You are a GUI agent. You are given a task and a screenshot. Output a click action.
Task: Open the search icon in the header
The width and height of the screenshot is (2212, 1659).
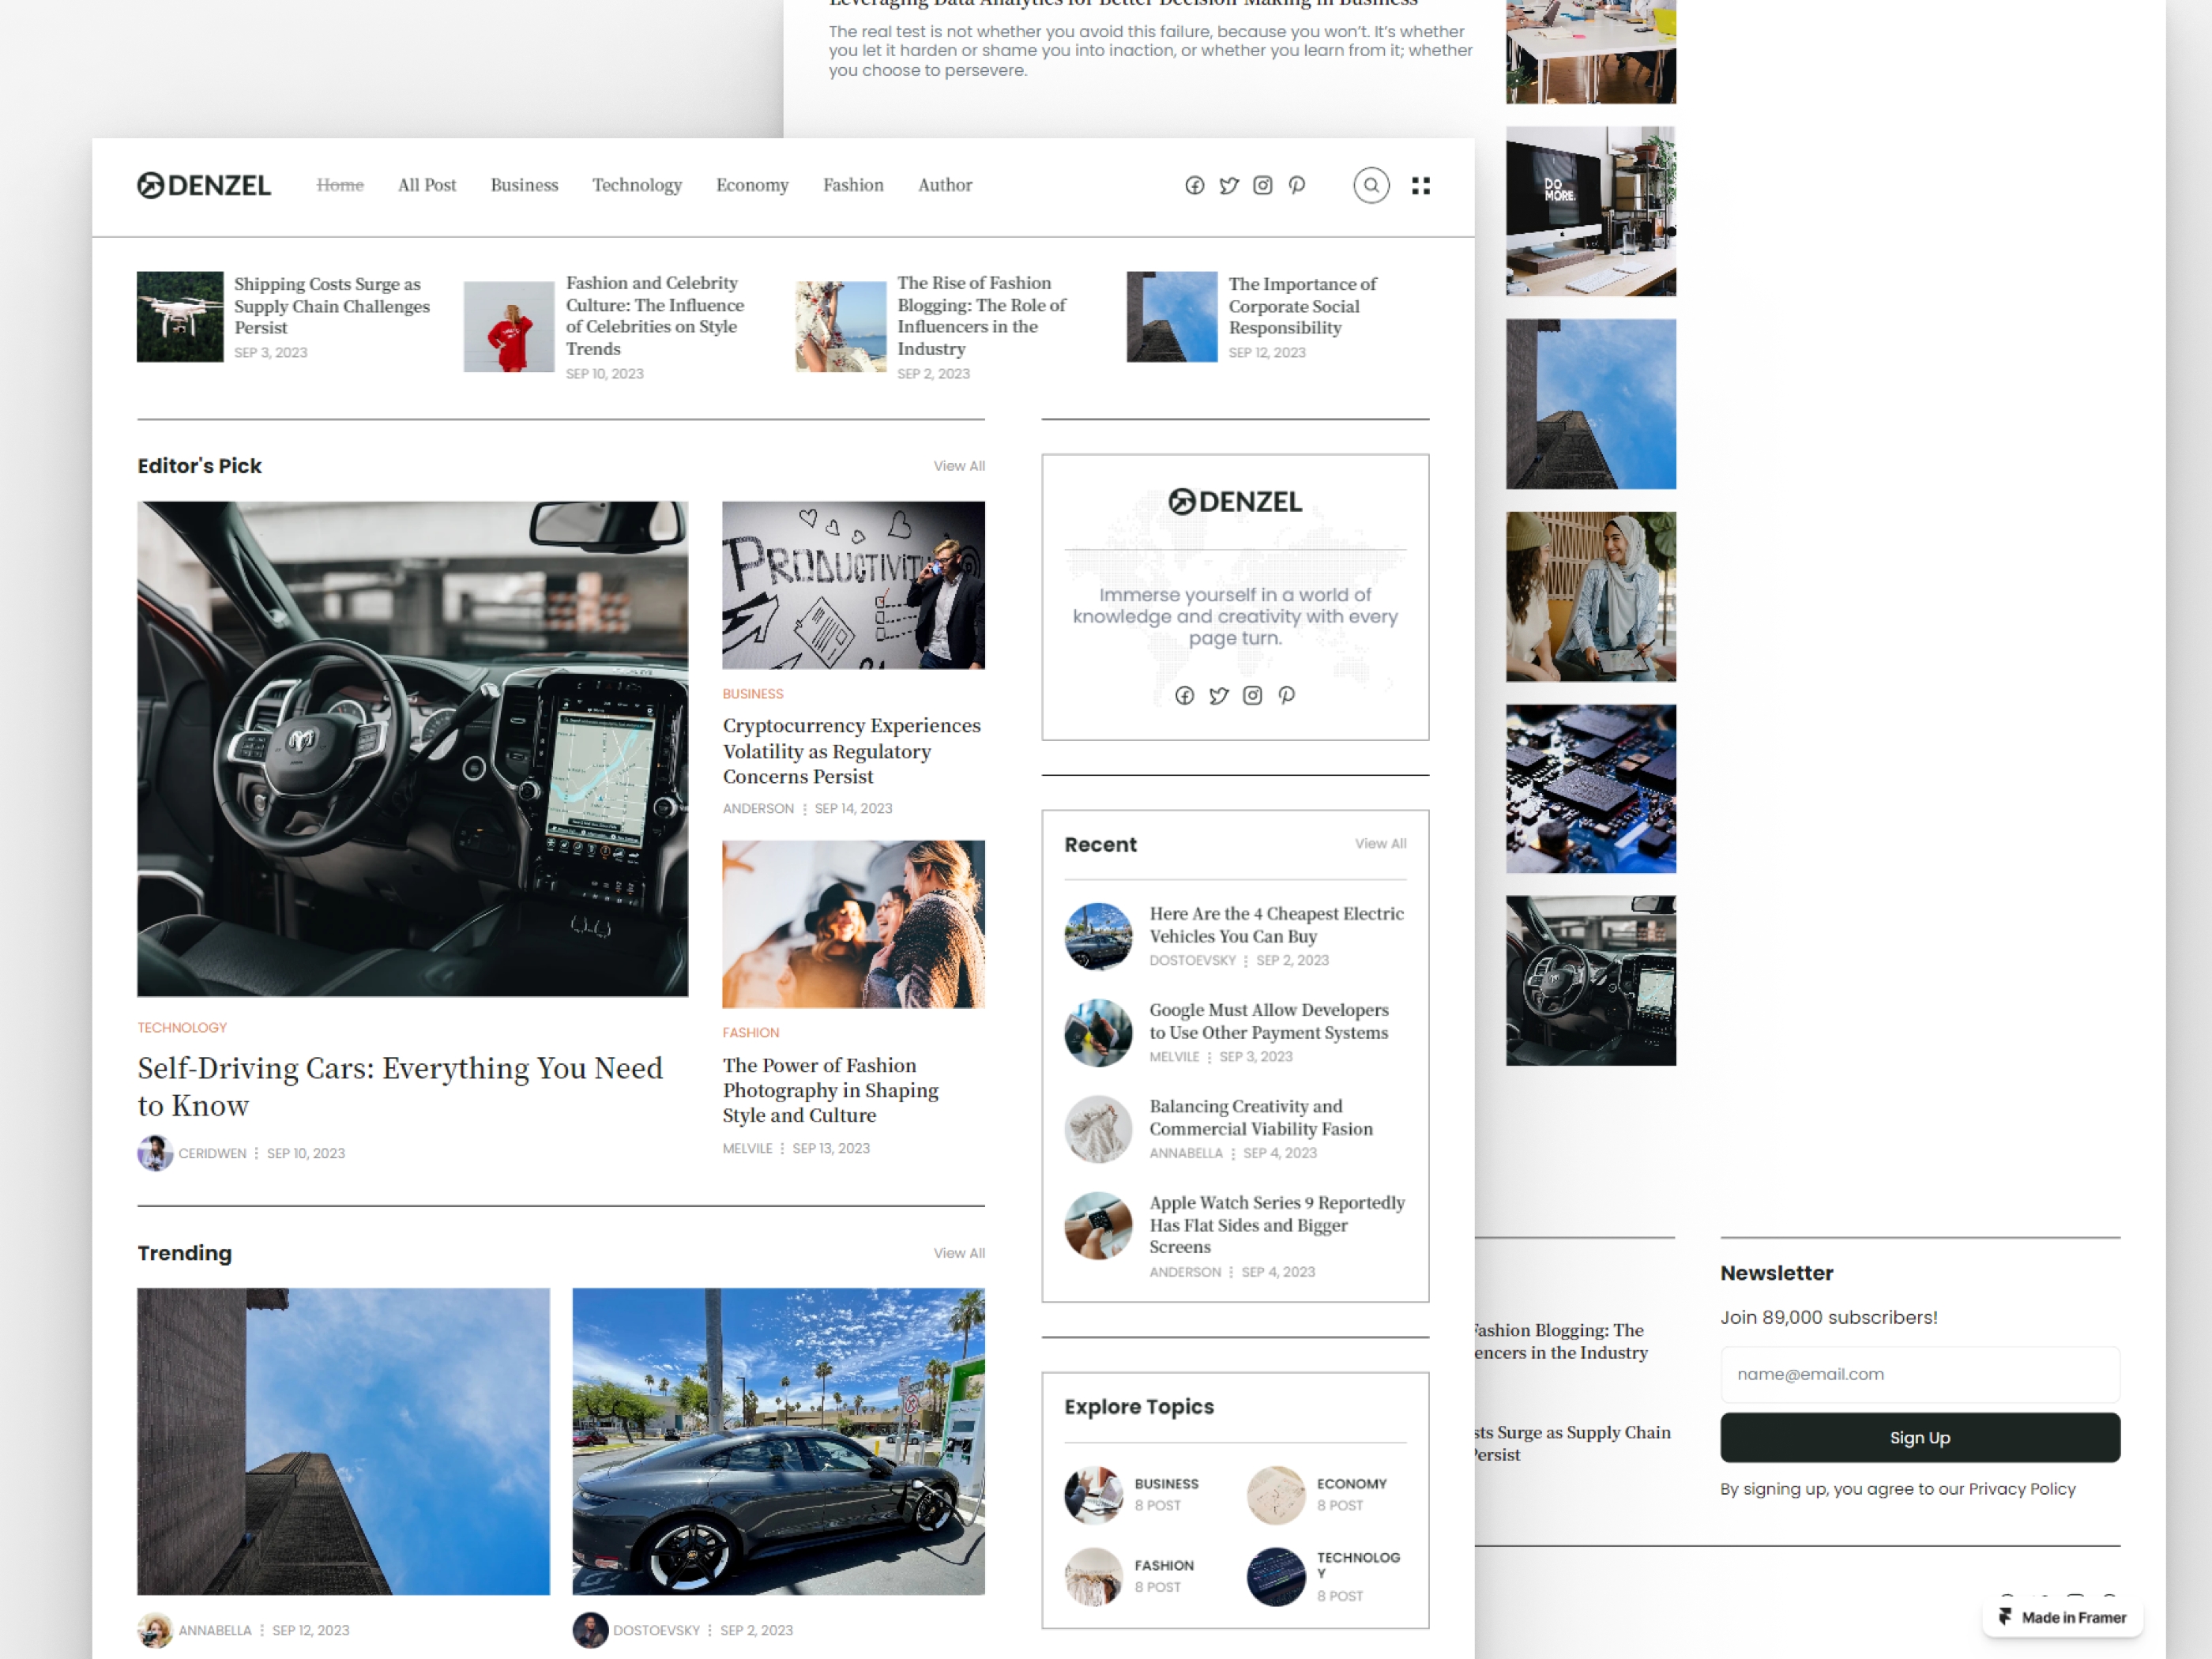point(1371,185)
